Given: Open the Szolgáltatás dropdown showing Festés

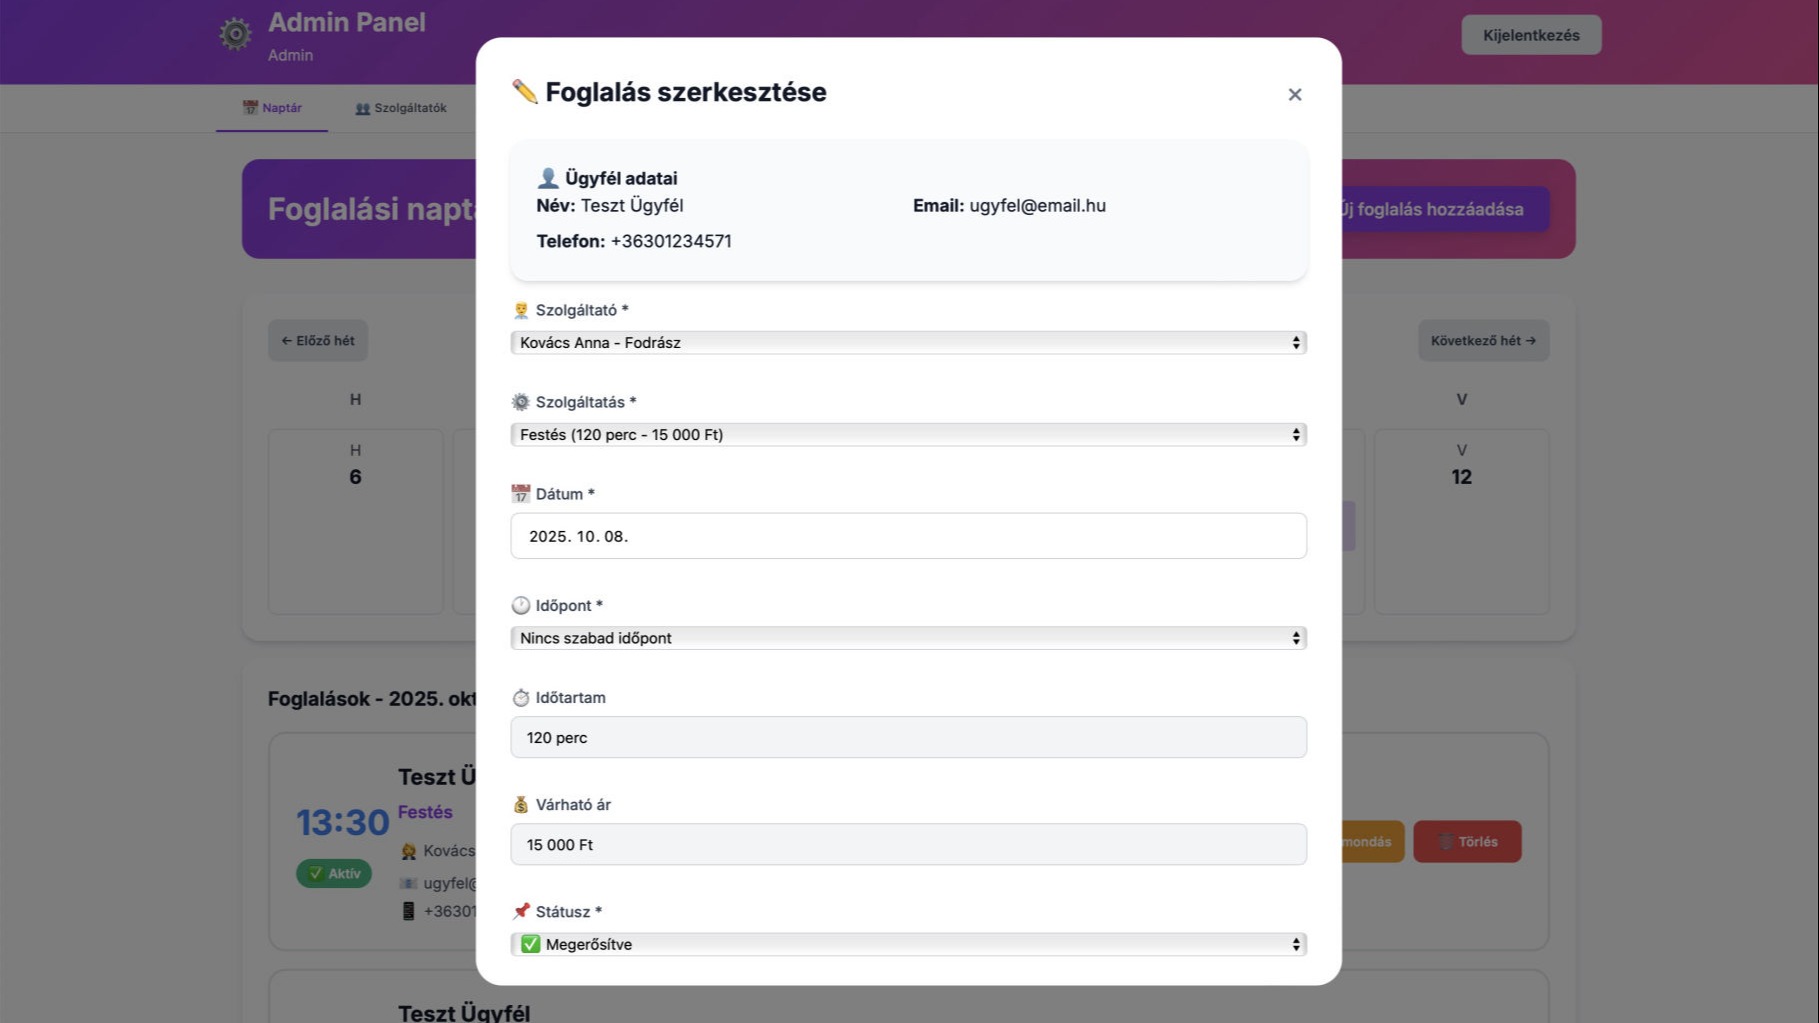Looking at the screenshot, I should coord(908,435).
